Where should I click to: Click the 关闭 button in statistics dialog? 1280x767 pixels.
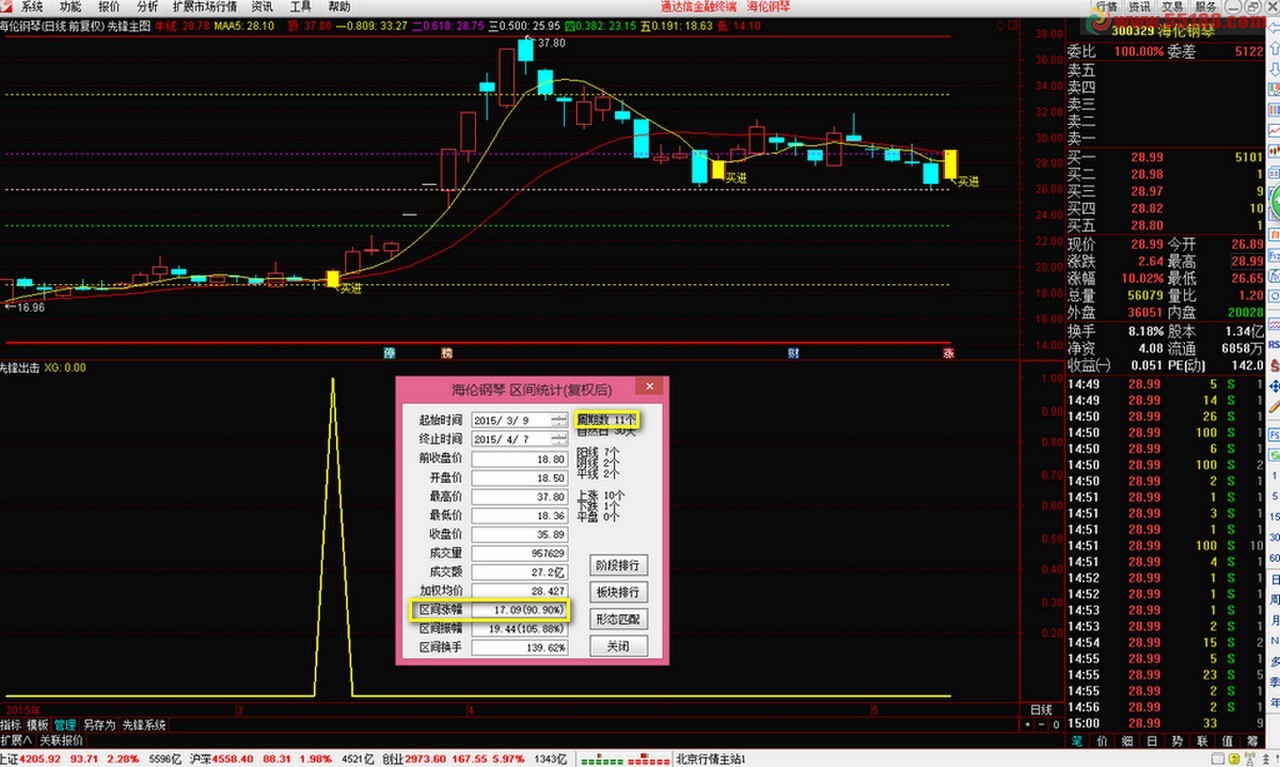pos(618,646)
